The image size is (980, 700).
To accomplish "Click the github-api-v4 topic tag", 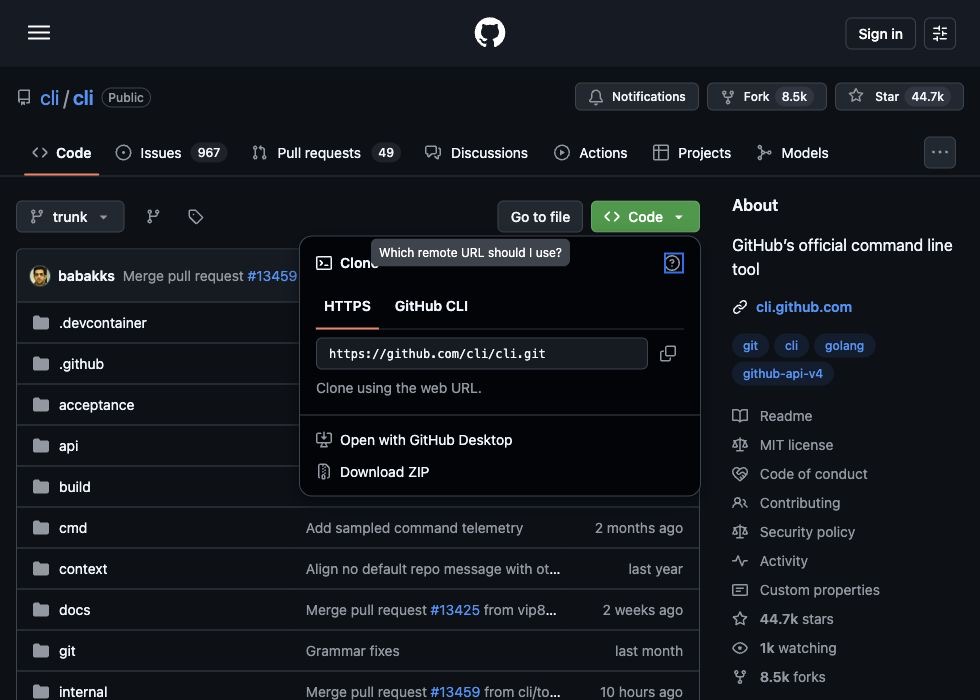I will tap(782, 374).
